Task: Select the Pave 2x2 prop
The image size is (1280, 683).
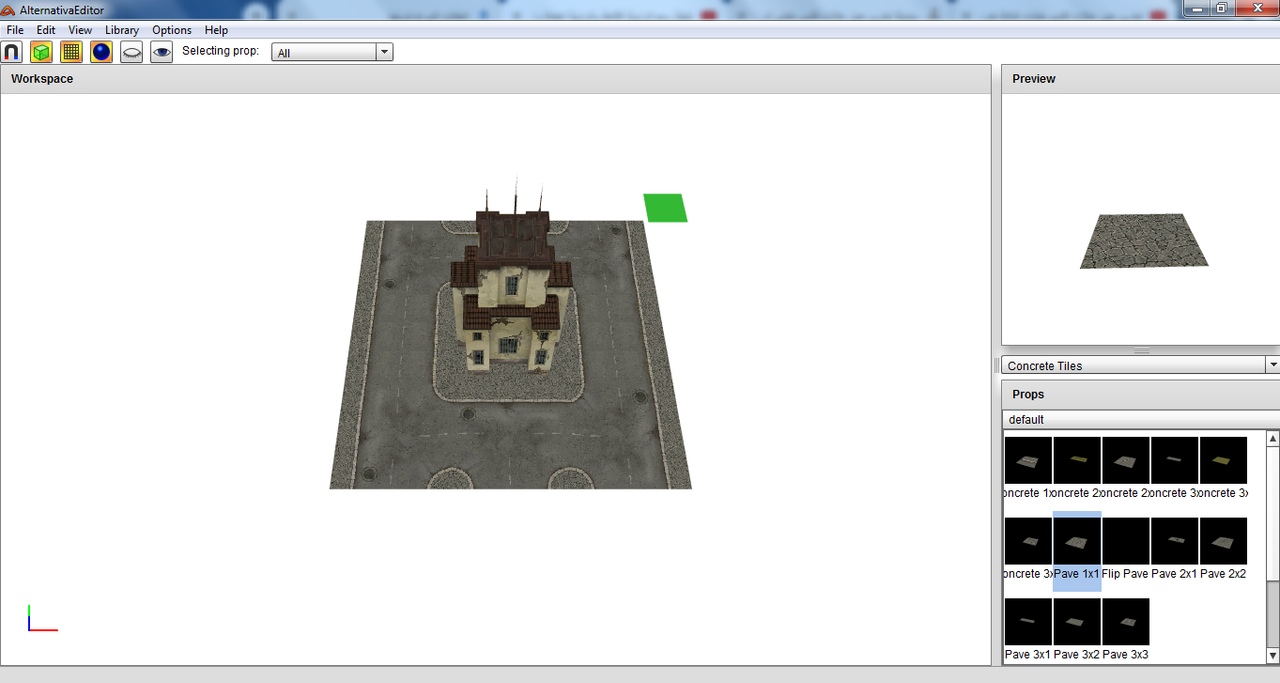Action: tap(1224, 549)
